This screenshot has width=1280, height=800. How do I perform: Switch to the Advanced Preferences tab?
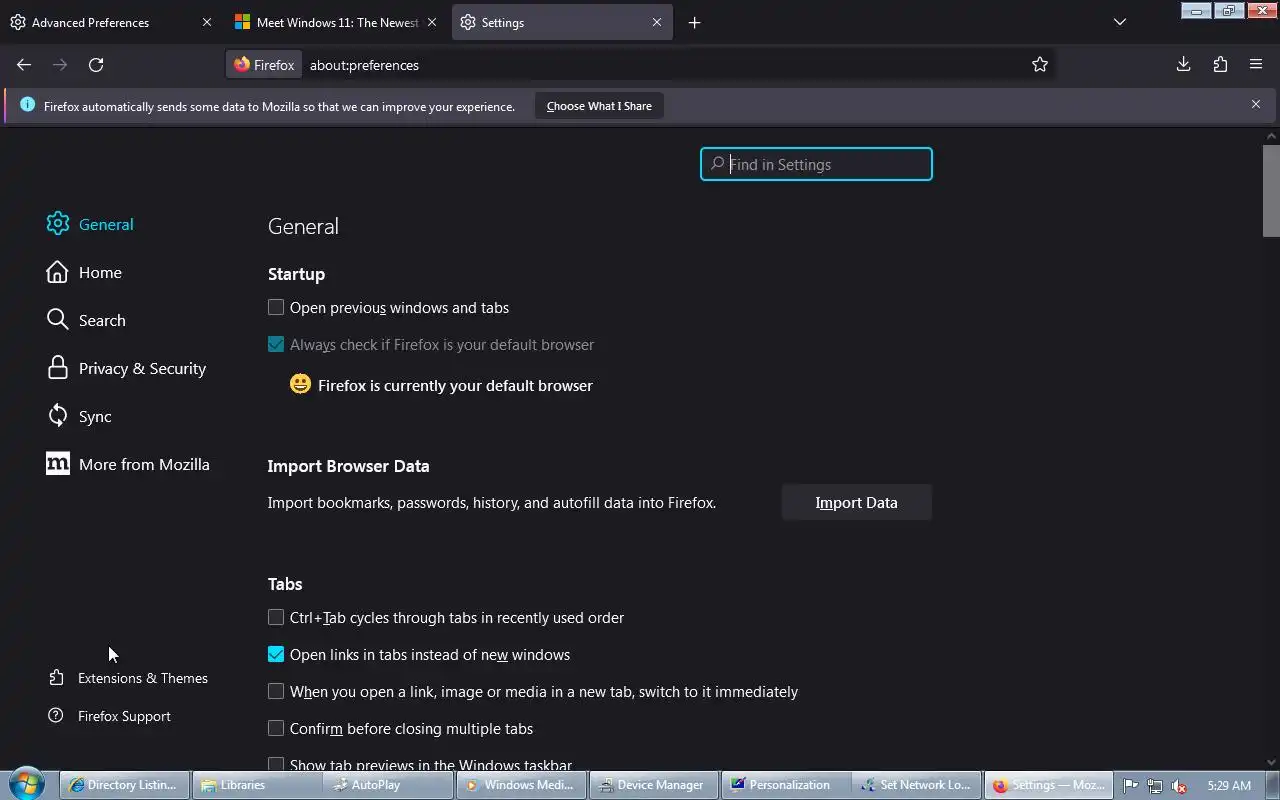coord(112,22)
